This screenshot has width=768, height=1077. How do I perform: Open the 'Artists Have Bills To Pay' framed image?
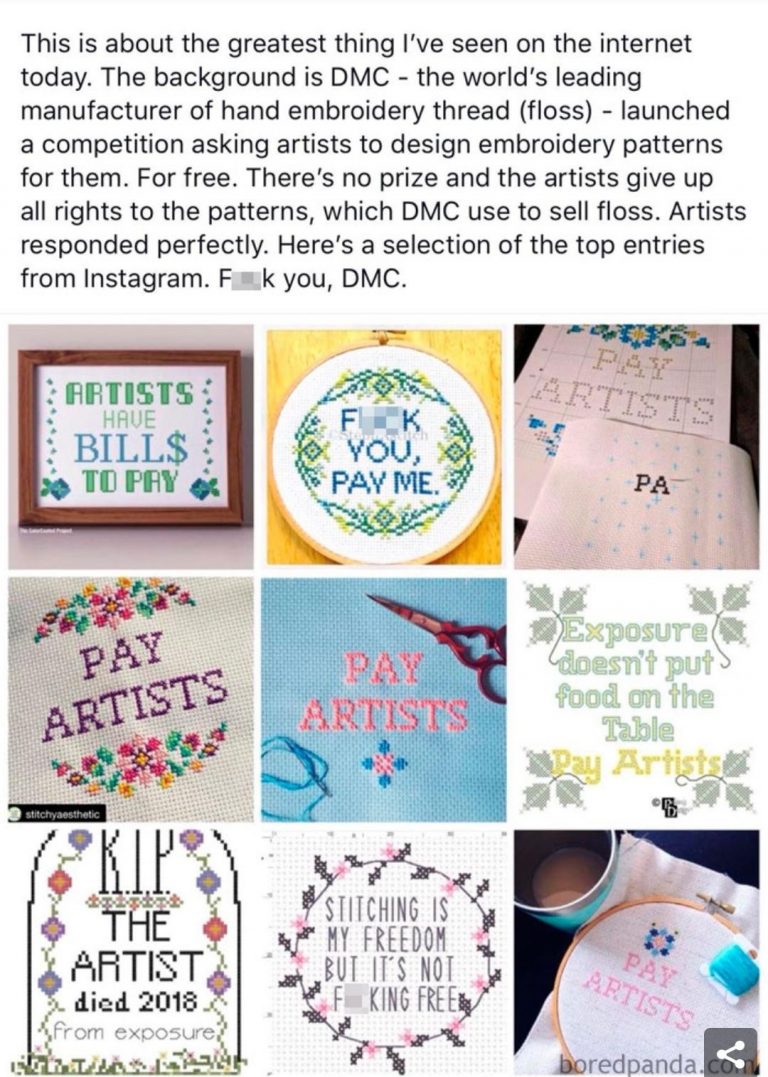pos(131,446)
